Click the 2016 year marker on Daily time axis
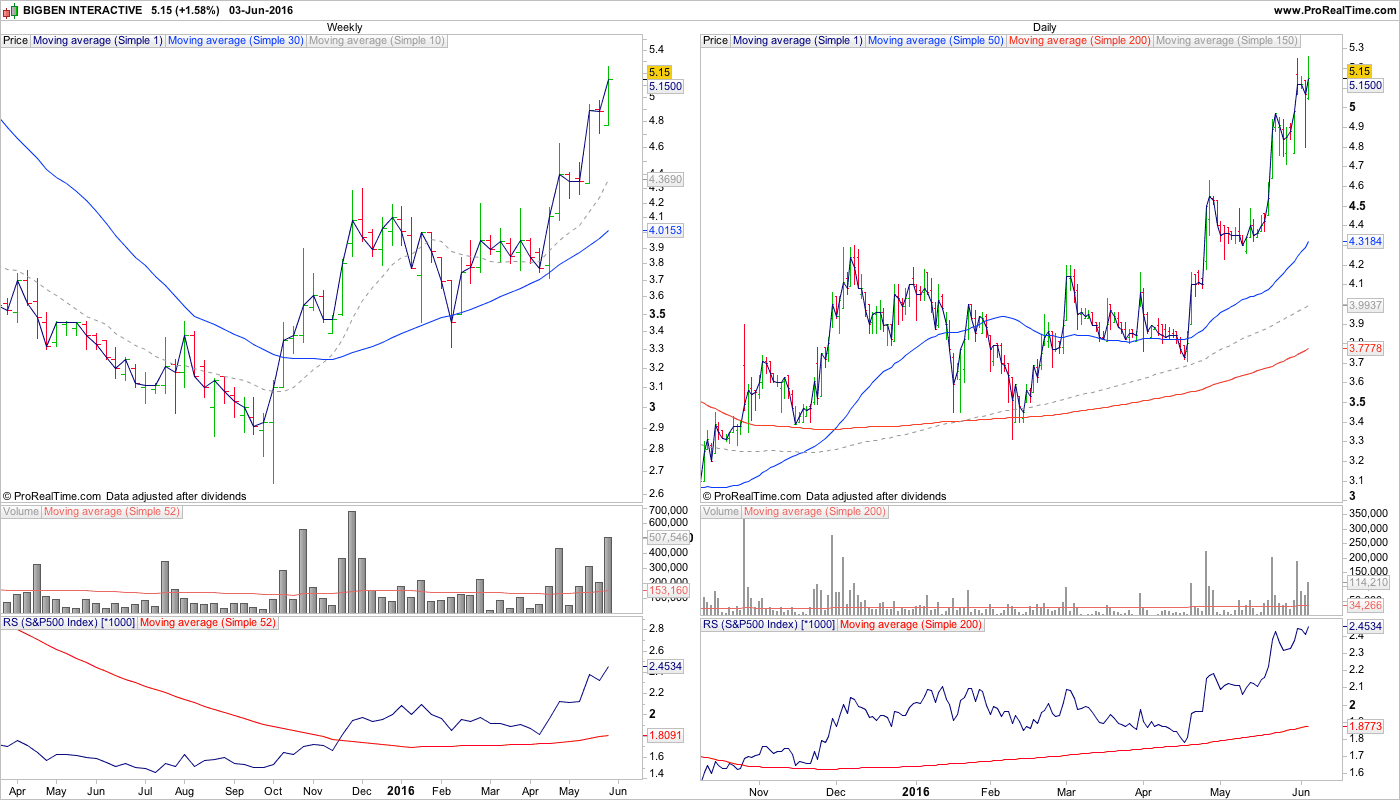The height and width of the screenshot is (800, 1400). (x=914, y=791)
